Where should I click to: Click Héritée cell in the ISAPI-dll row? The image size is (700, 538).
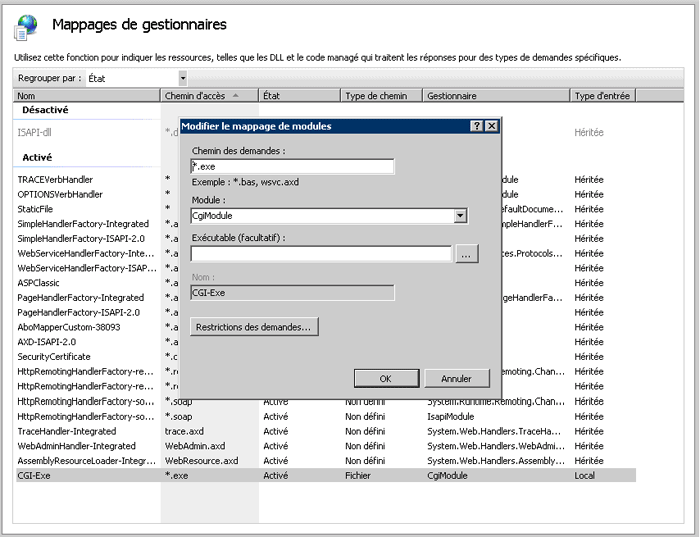589,133
